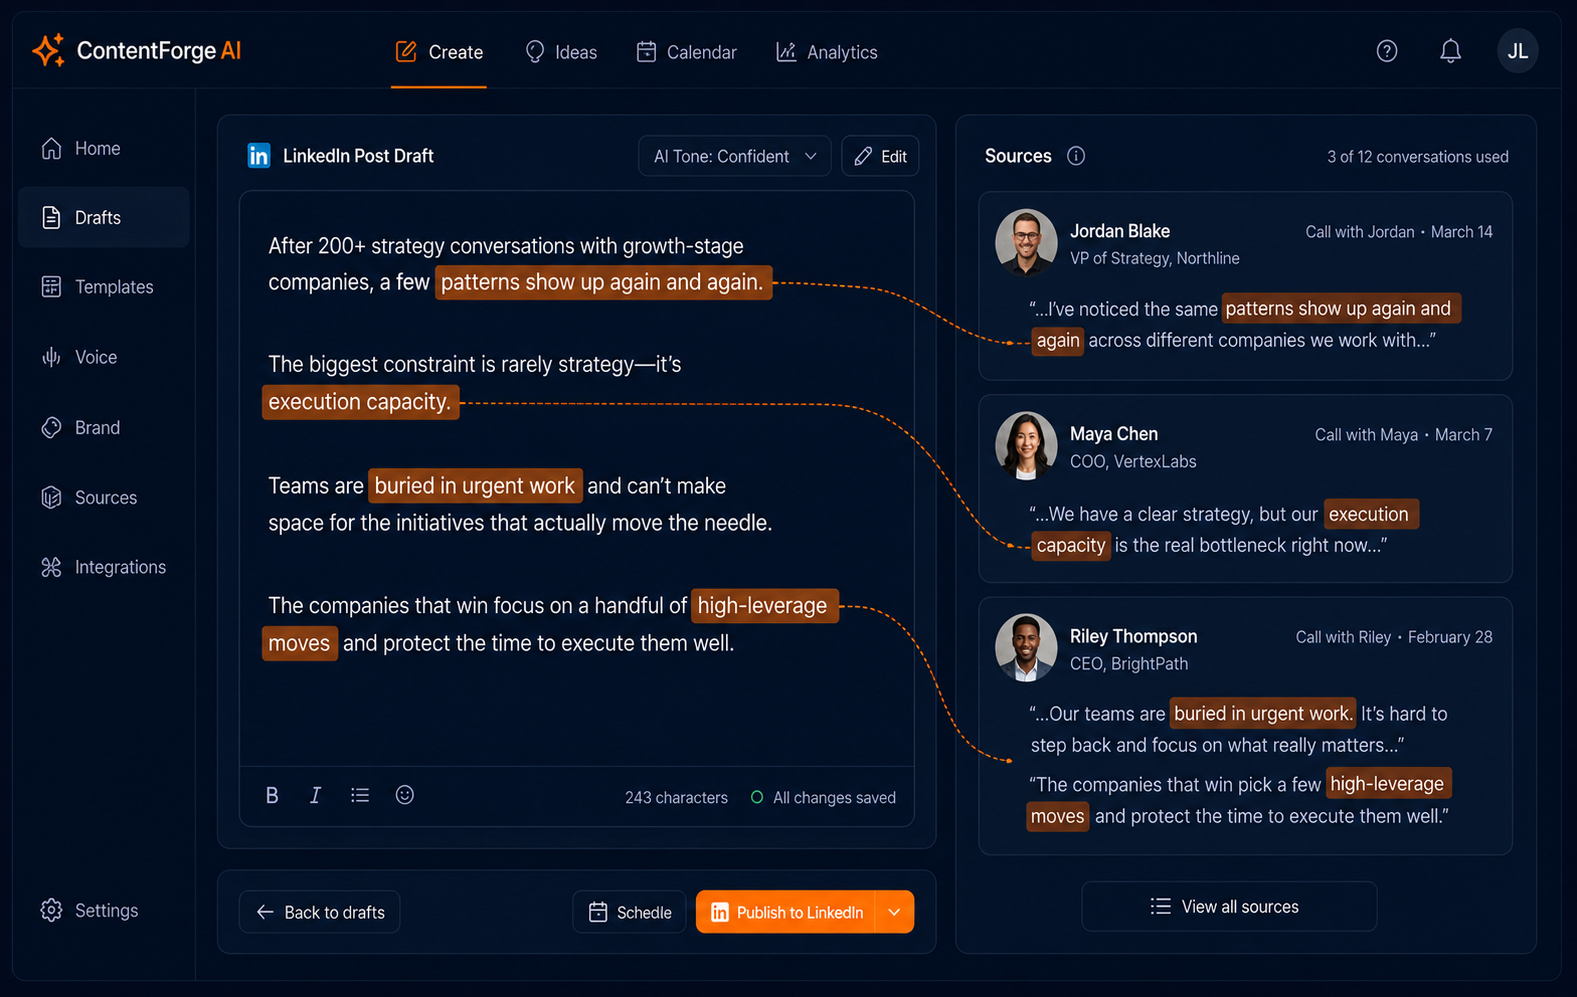The width and height of the screenshot is (1577, 997).
Task: Click the LinkedIn logo beside Post Draft title
Action: [x=259, y=156]
